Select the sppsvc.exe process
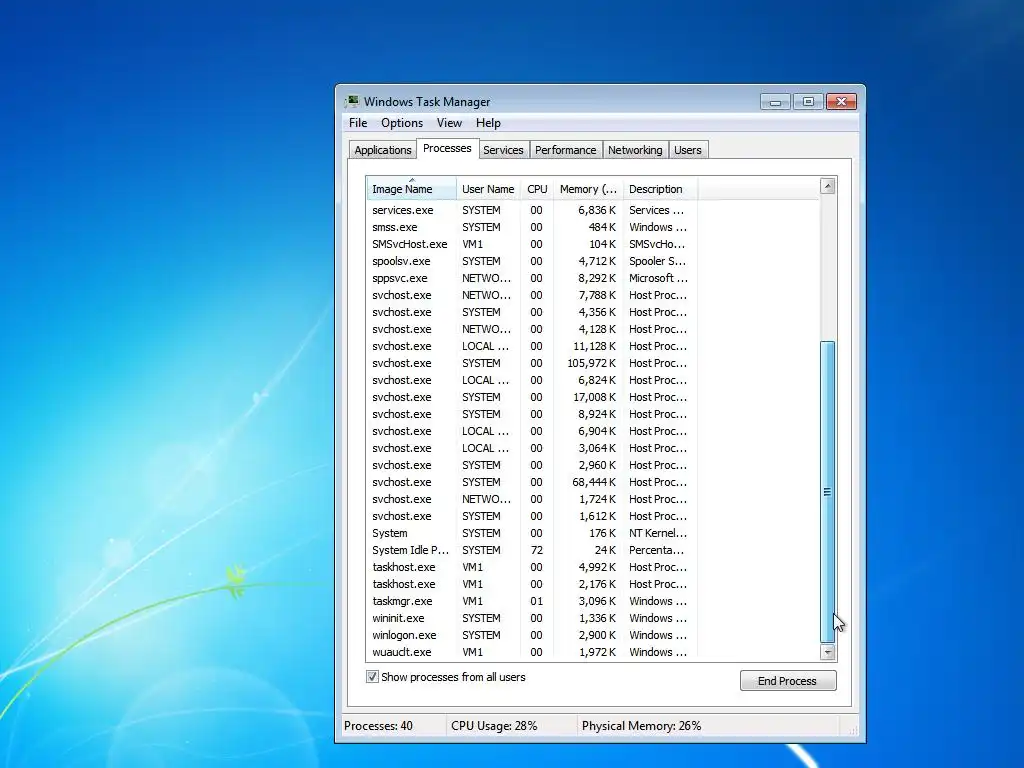Image resolution: width=1024 pixels, height=768 pixels. [532, 278]
